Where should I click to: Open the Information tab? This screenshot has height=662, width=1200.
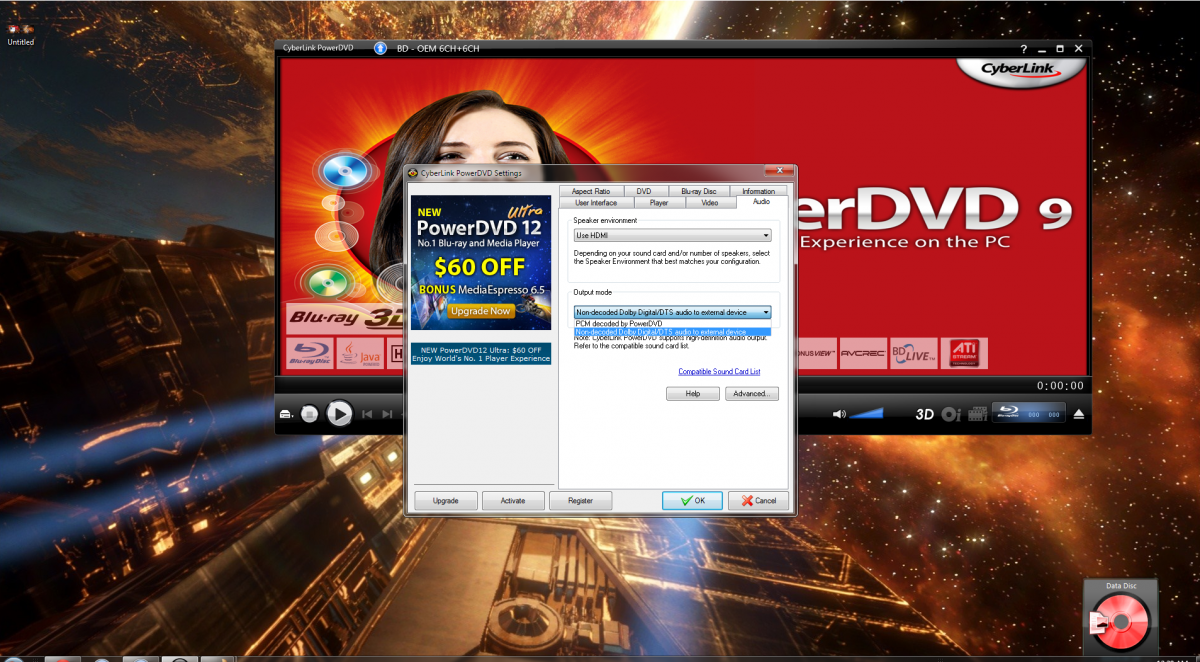758,191
